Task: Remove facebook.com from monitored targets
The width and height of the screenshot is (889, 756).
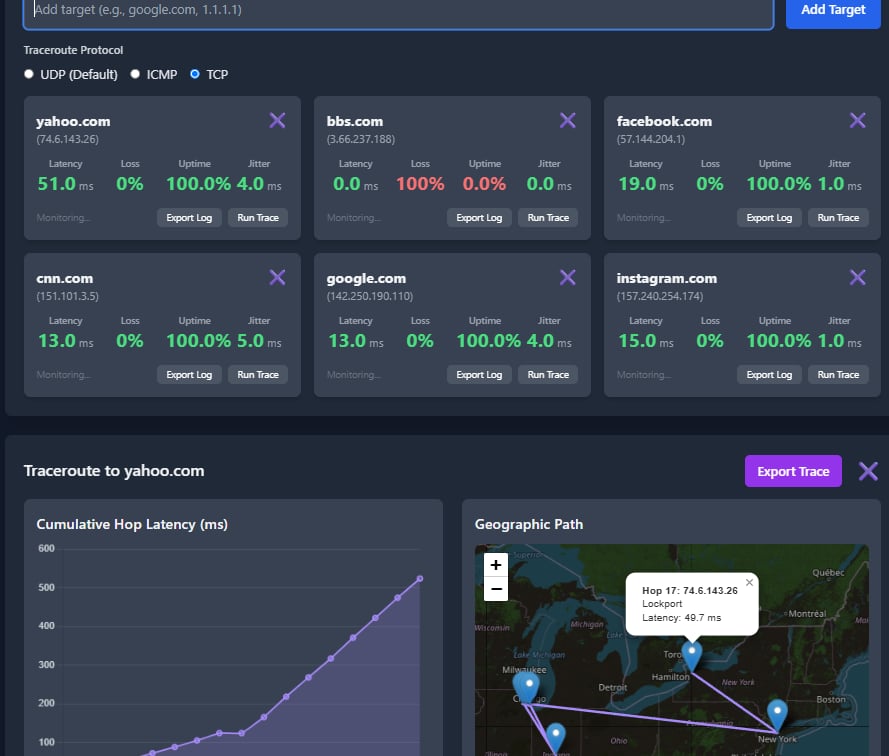Action: coord(857,119)
